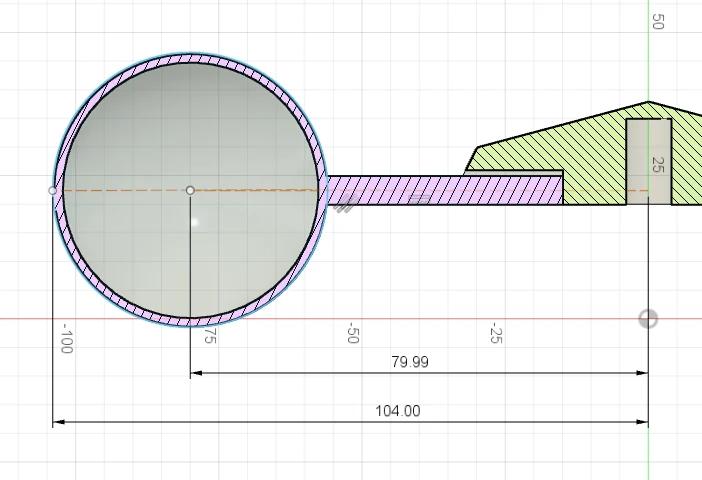
Task: Click the horizontal constraint glyph on the handle
Action: point(420,199)
